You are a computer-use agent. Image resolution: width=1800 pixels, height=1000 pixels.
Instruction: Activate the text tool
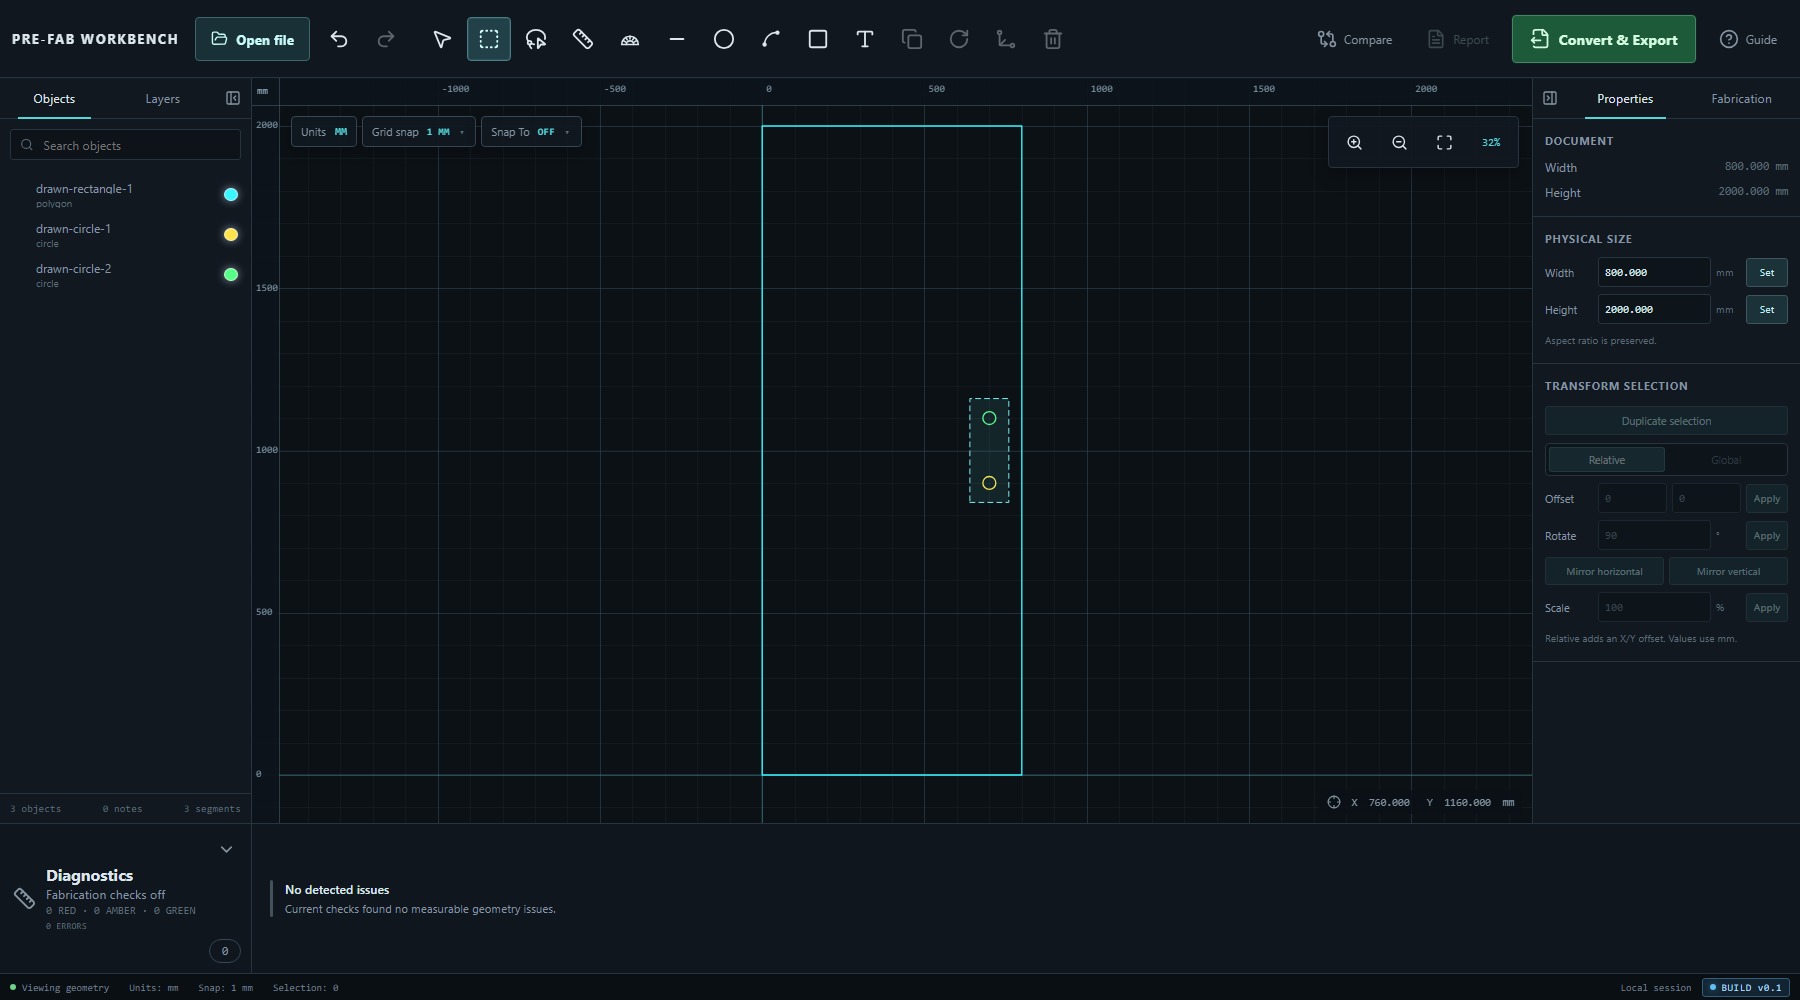click(865, 39)
